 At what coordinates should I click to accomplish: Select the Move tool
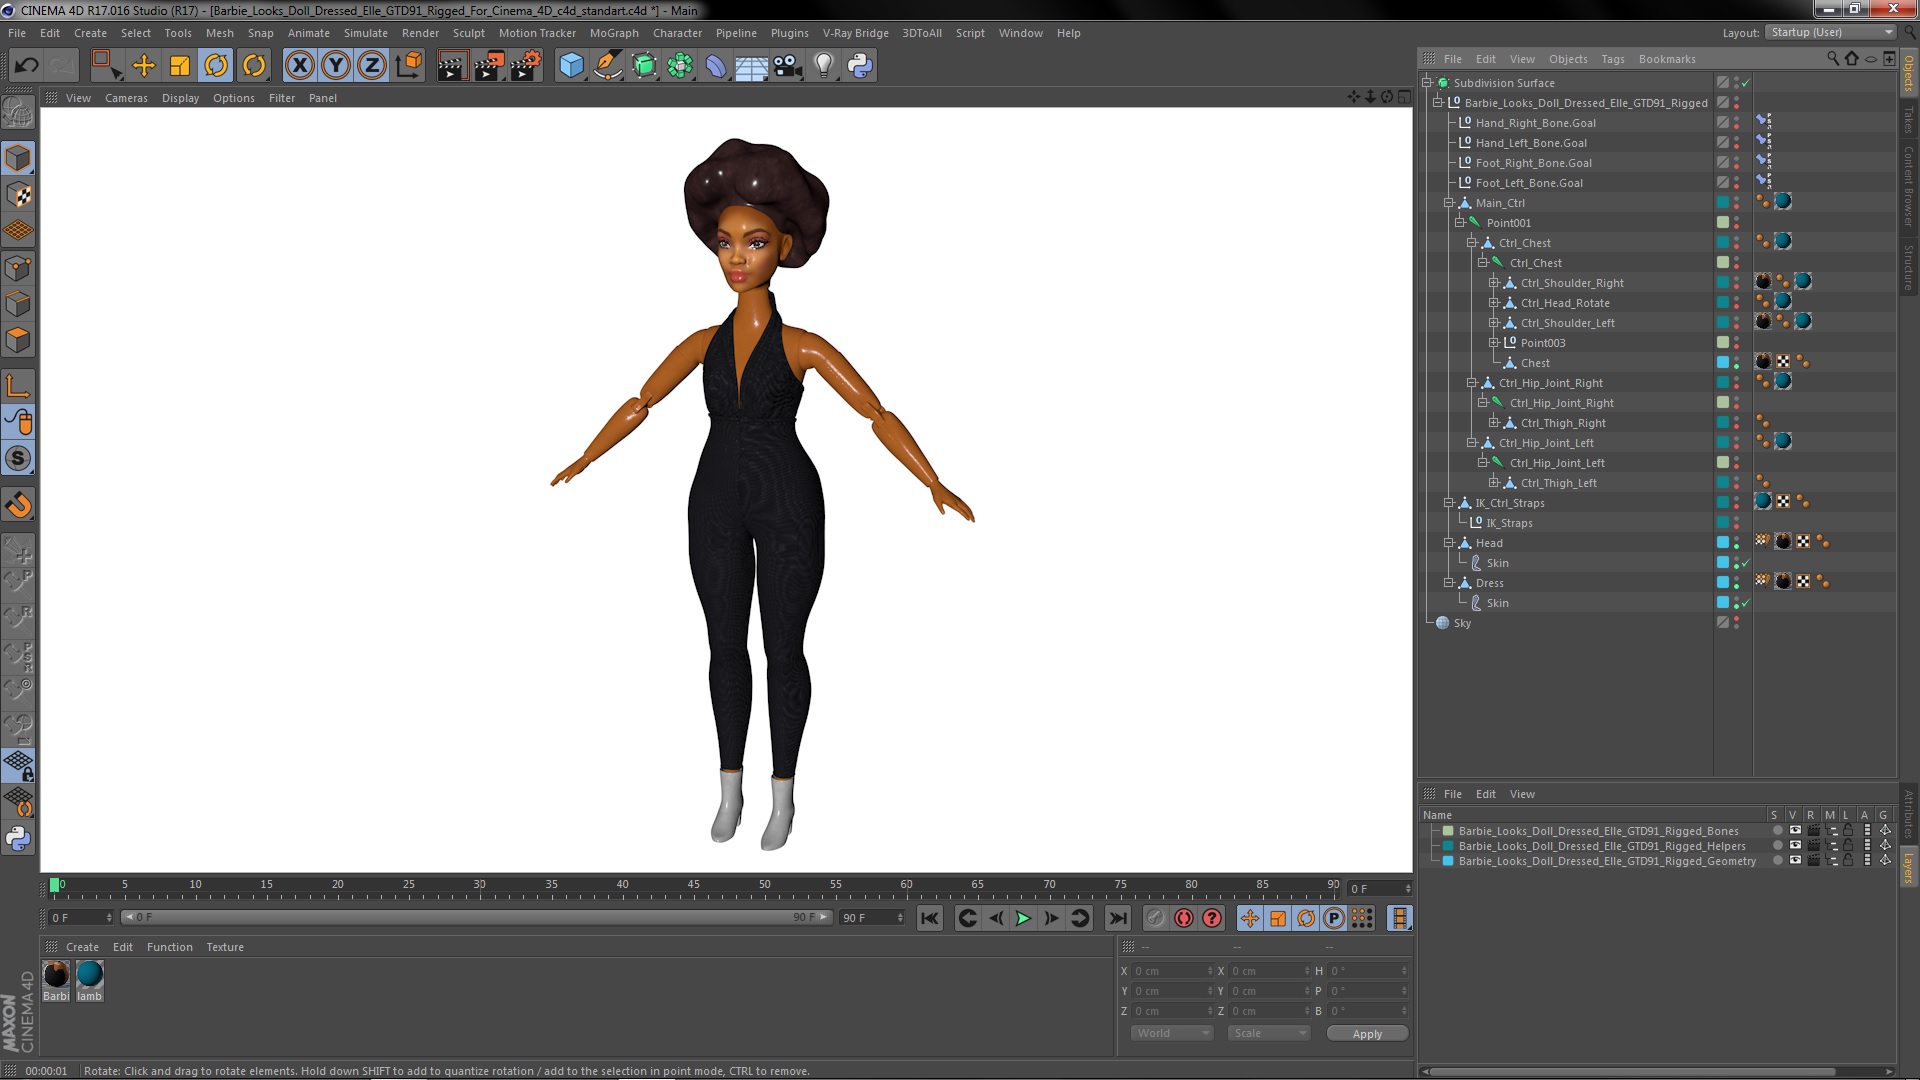(144, 66)
